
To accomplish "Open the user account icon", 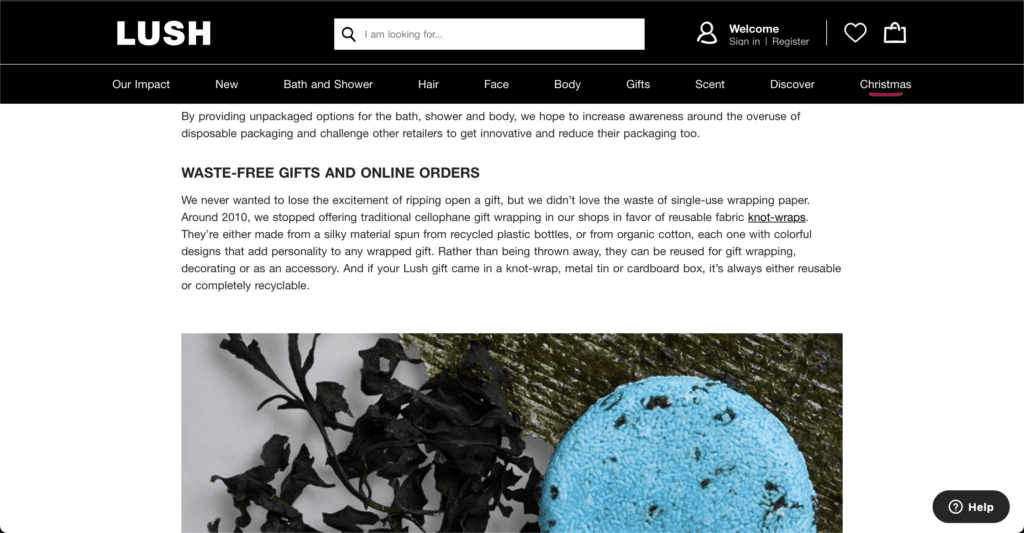I will click(x=707, y=33).
